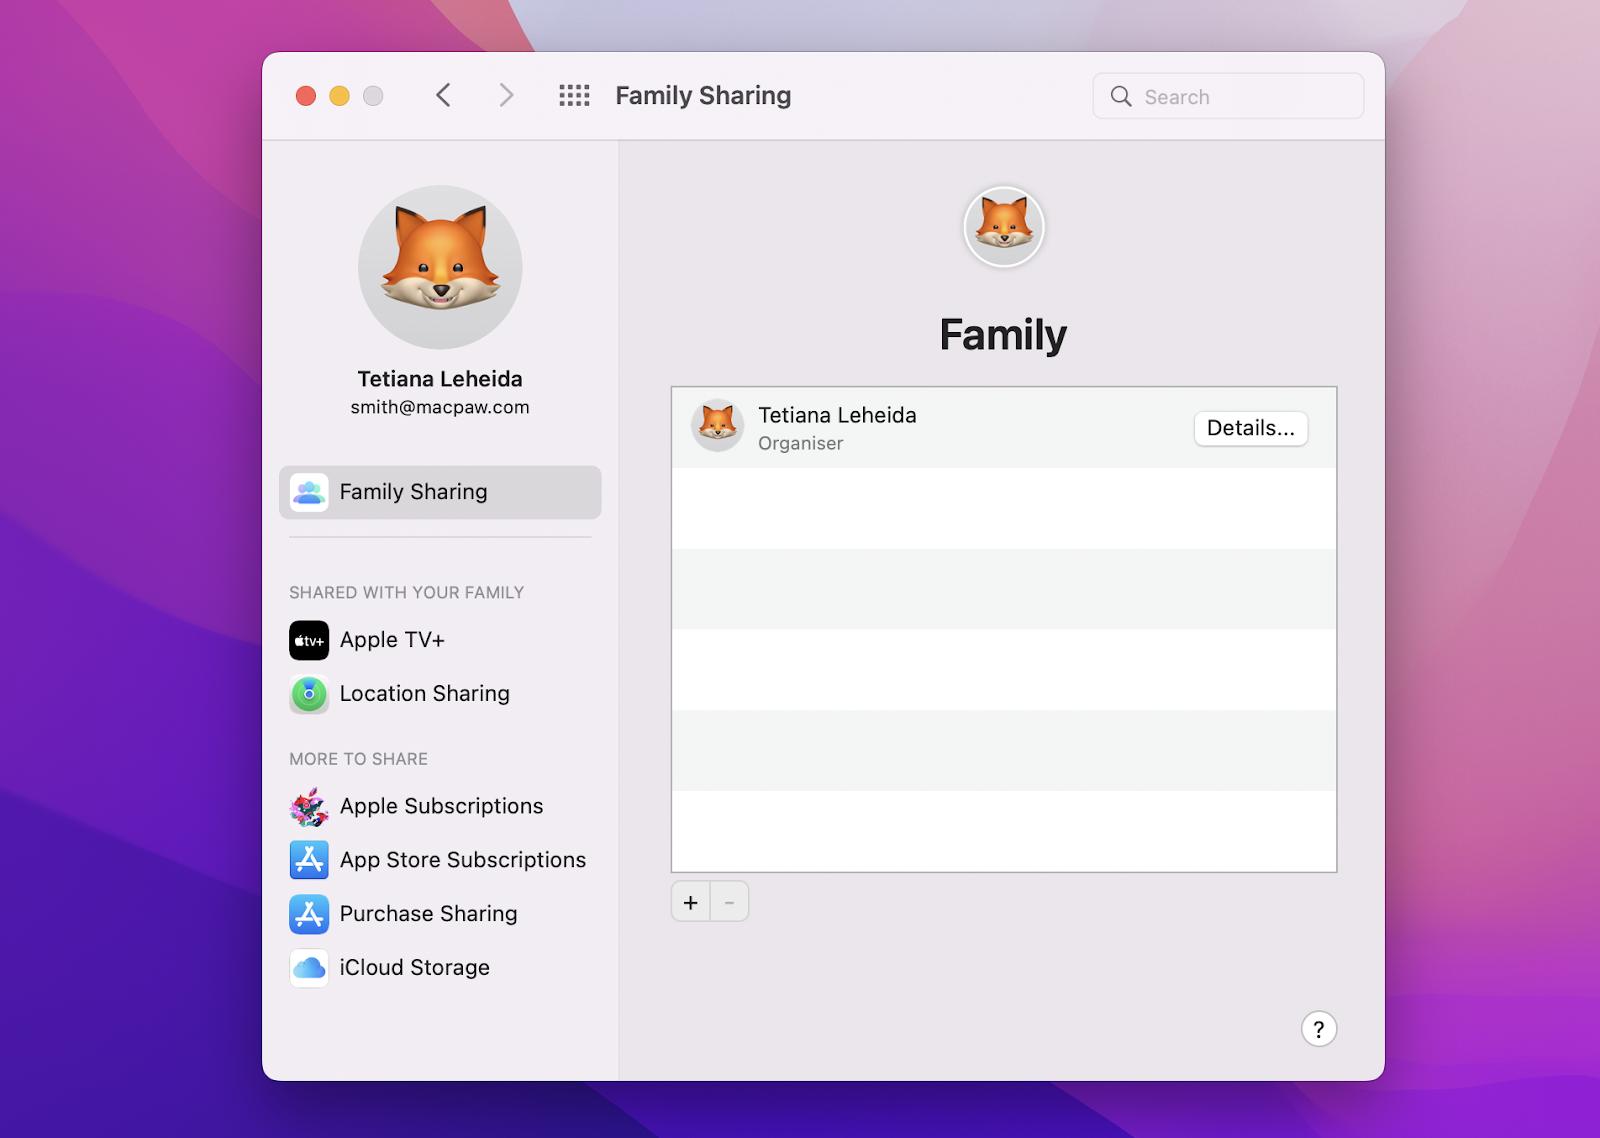Show all preferences grid icon
This screenshot has width=1600, height=1138.
coord(574,95)
